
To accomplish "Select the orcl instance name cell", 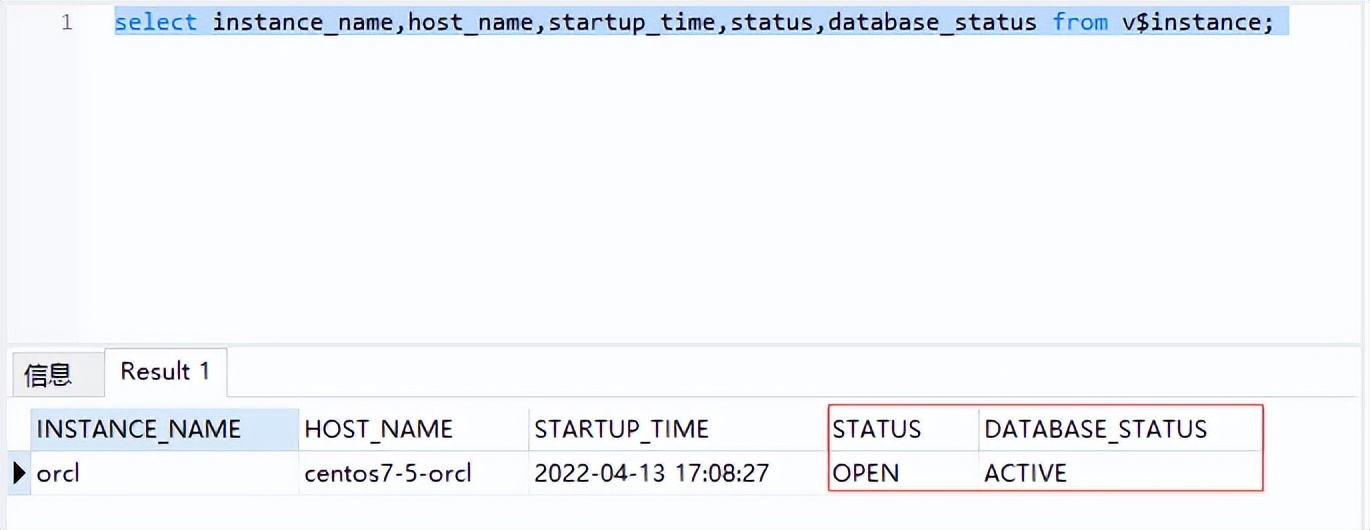I will pos(164,473).
